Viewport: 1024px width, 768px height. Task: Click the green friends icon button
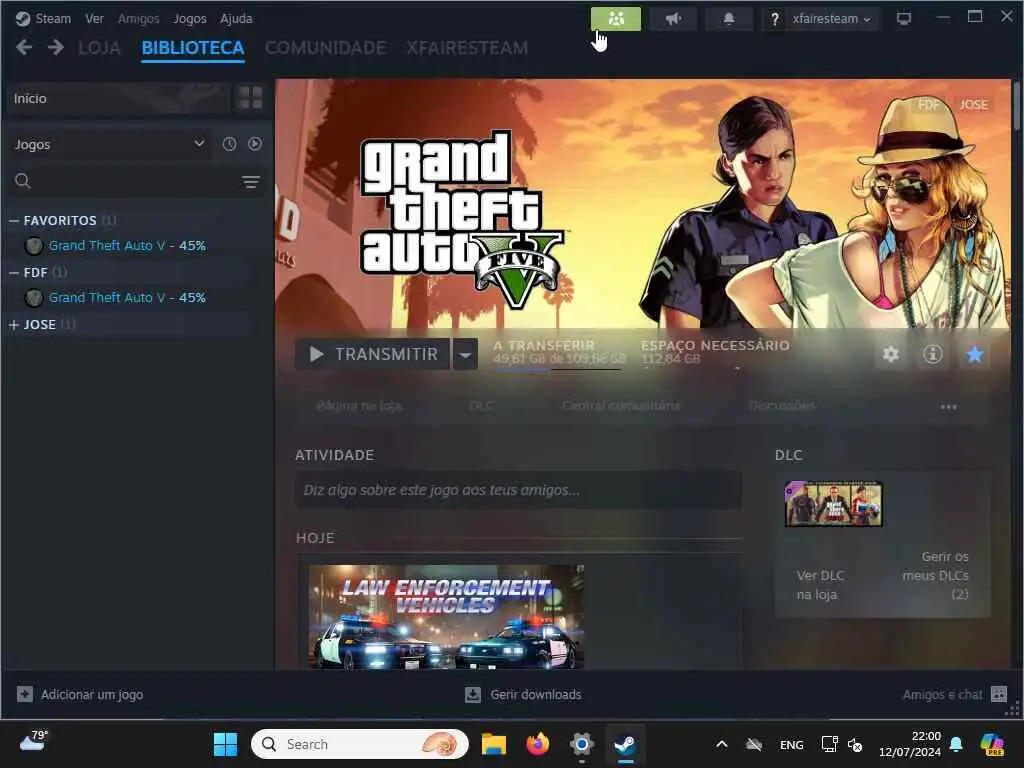point(615,18)
